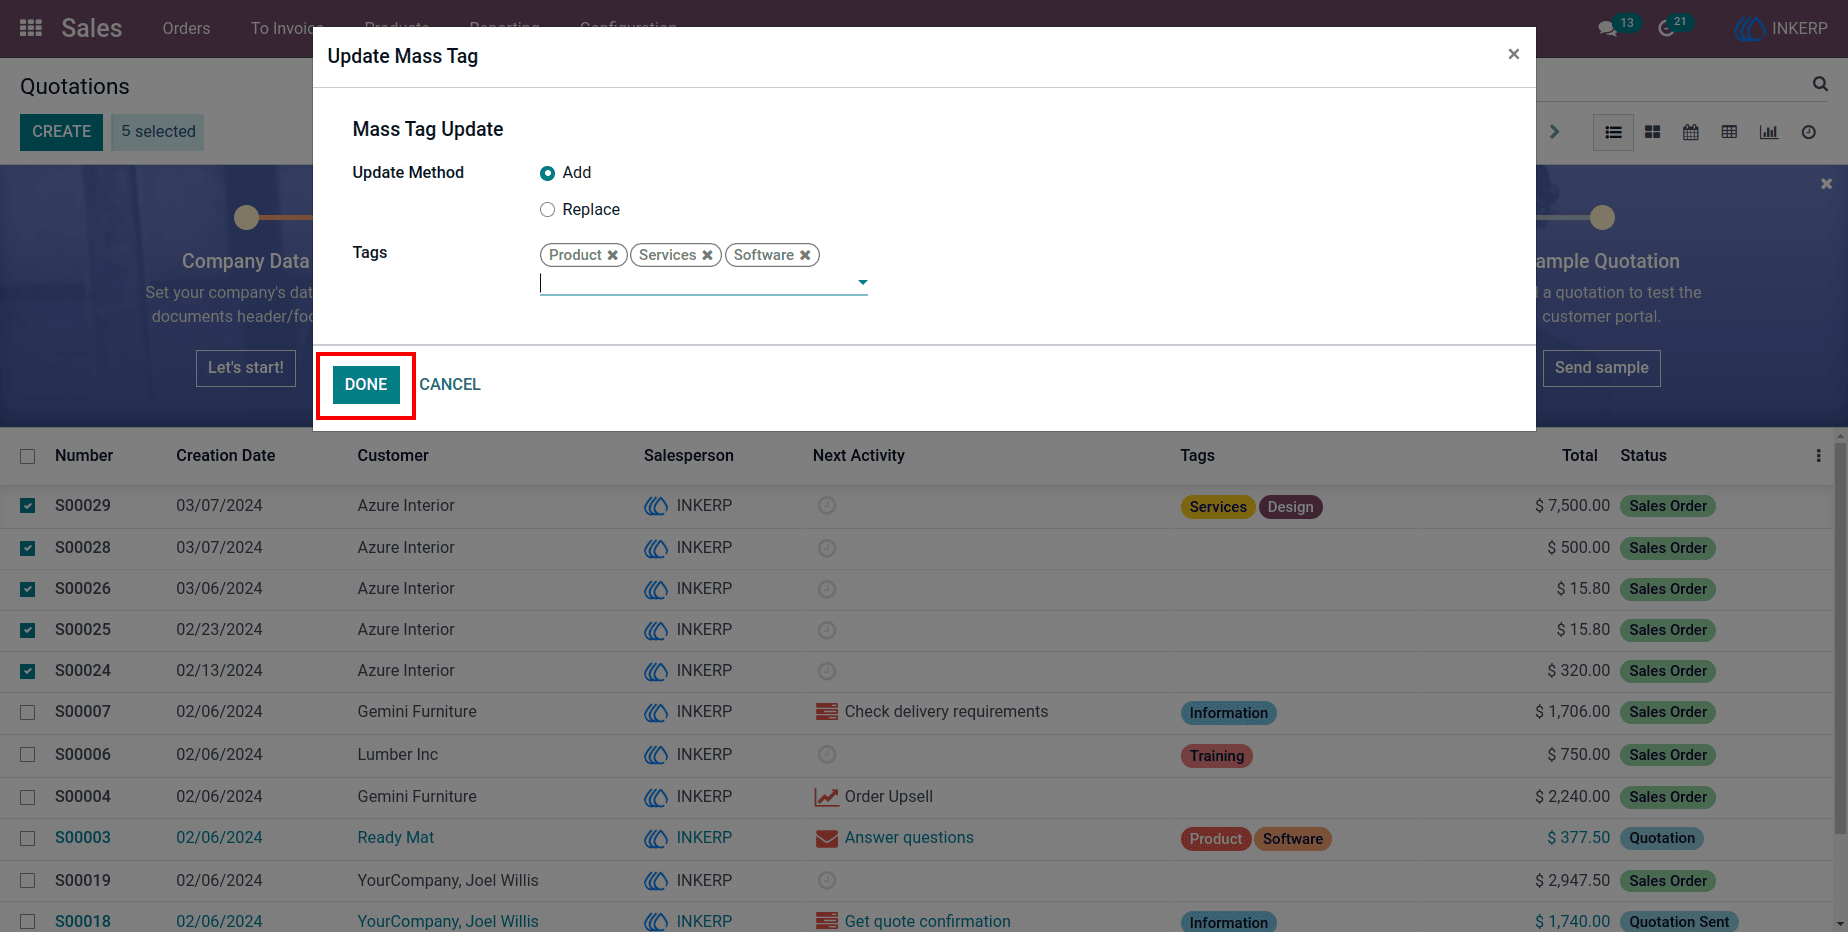Click the CANCEL button
Screen dimensions: 1848x932
pos(450,384)
